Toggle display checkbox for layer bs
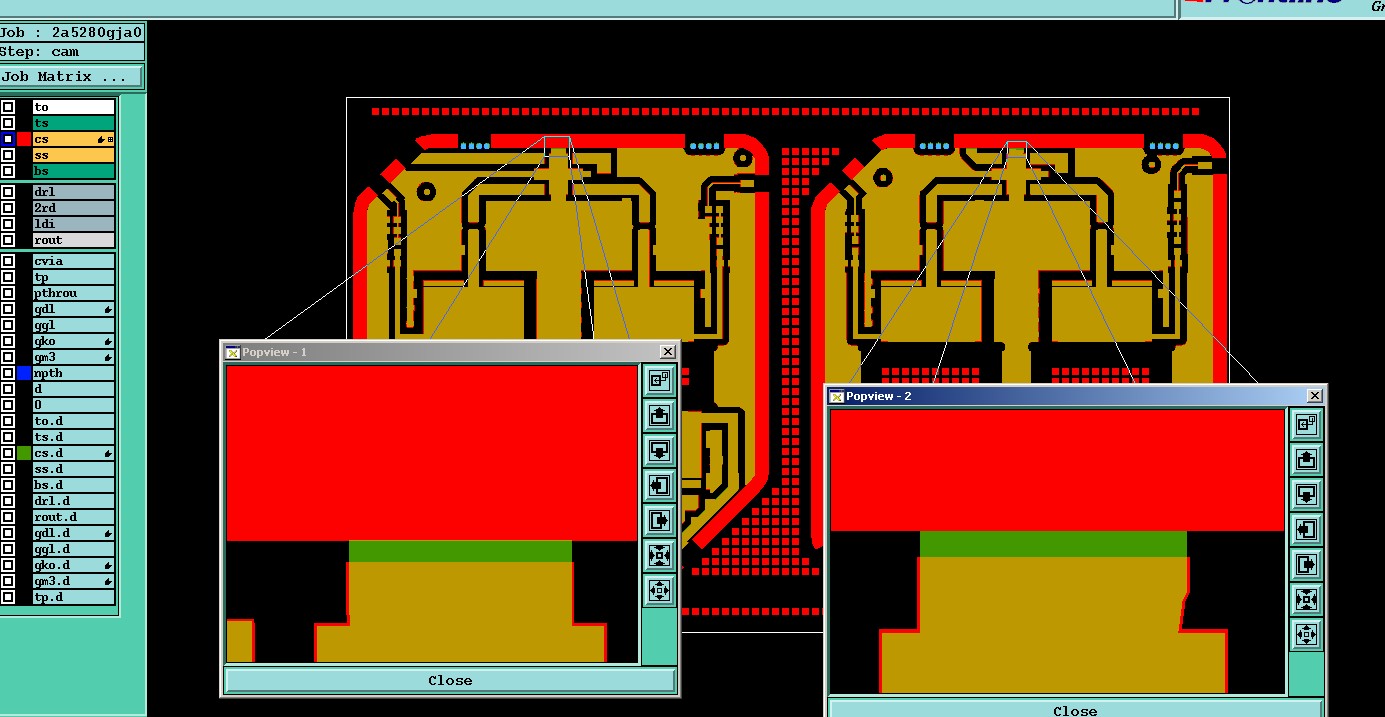1385x717 pixels. (x=8, y=171)
